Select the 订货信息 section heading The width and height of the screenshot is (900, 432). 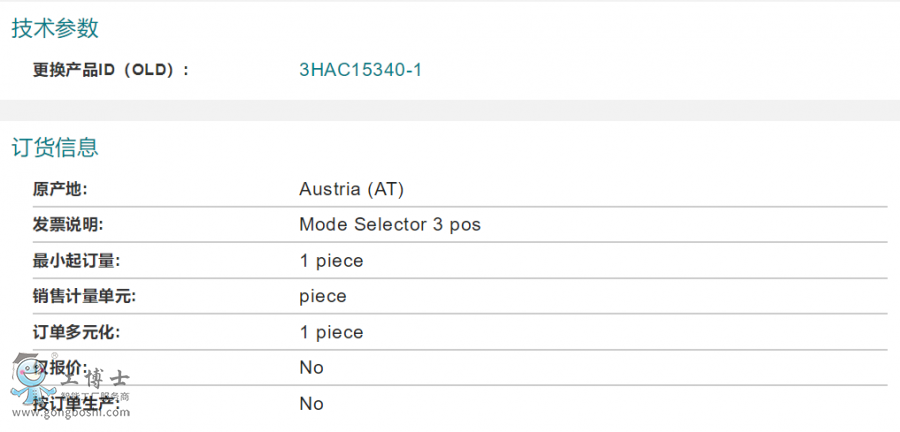click(x=55, y=148)
